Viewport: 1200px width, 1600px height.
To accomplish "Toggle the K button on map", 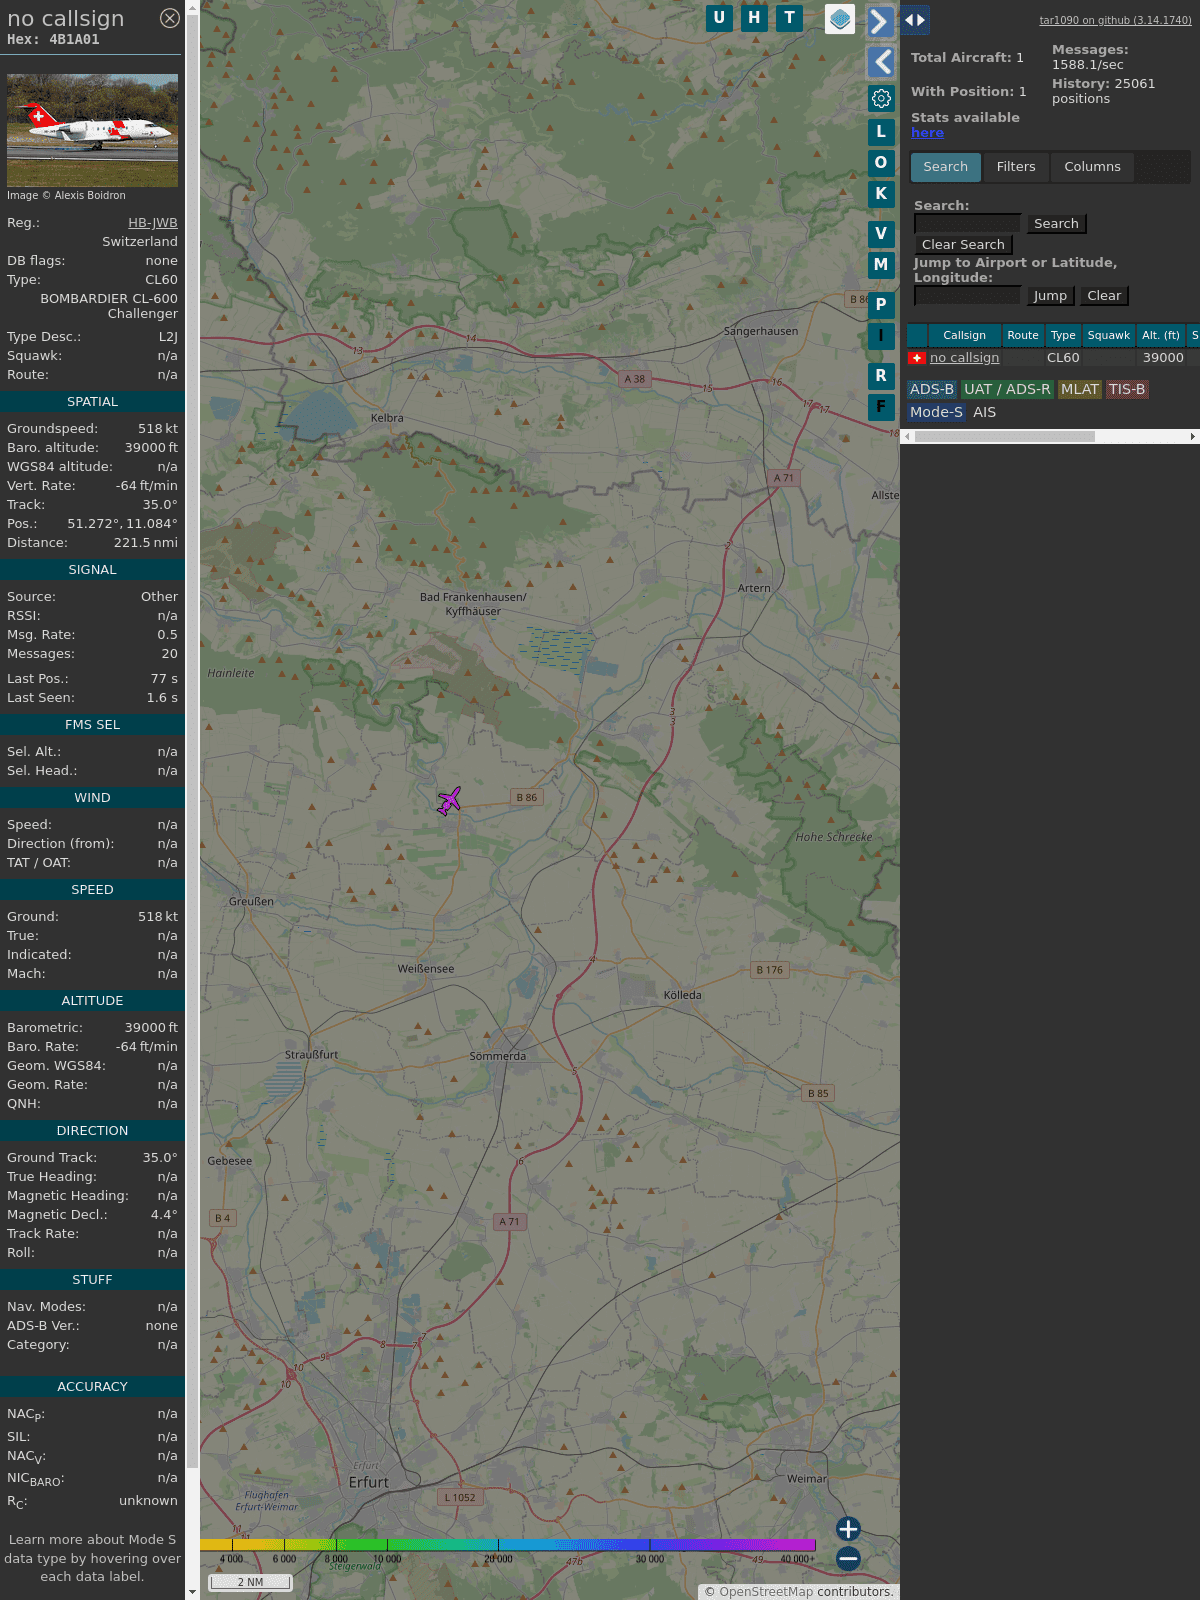I will point(881,193).
